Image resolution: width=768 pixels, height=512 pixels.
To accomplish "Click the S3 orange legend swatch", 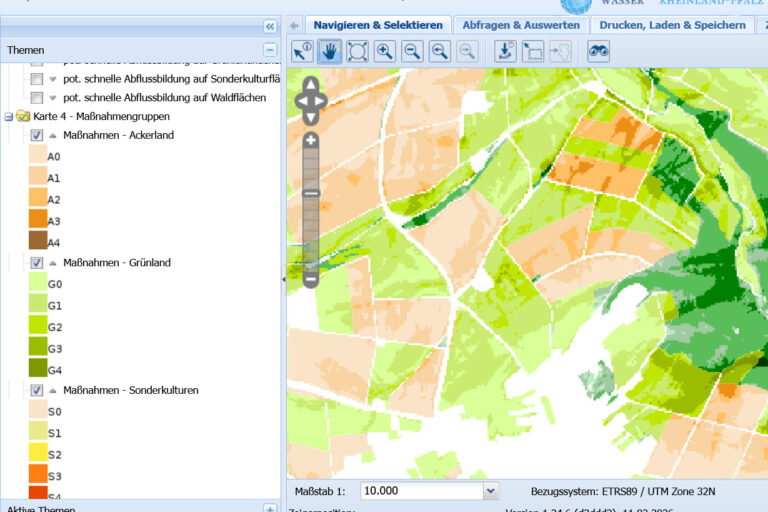I will [x=38, y=474].
